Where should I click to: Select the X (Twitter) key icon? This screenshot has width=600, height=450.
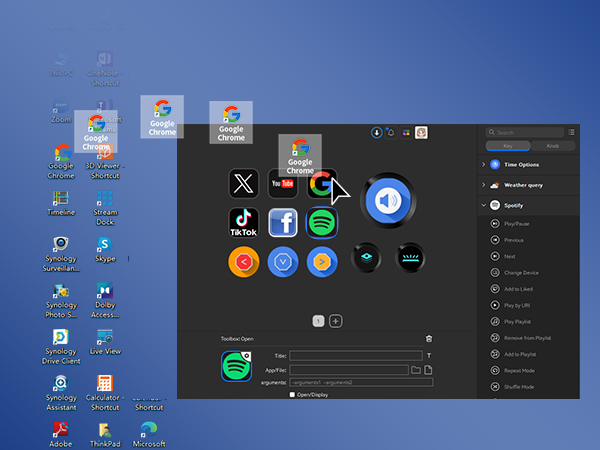coord(244,183)
